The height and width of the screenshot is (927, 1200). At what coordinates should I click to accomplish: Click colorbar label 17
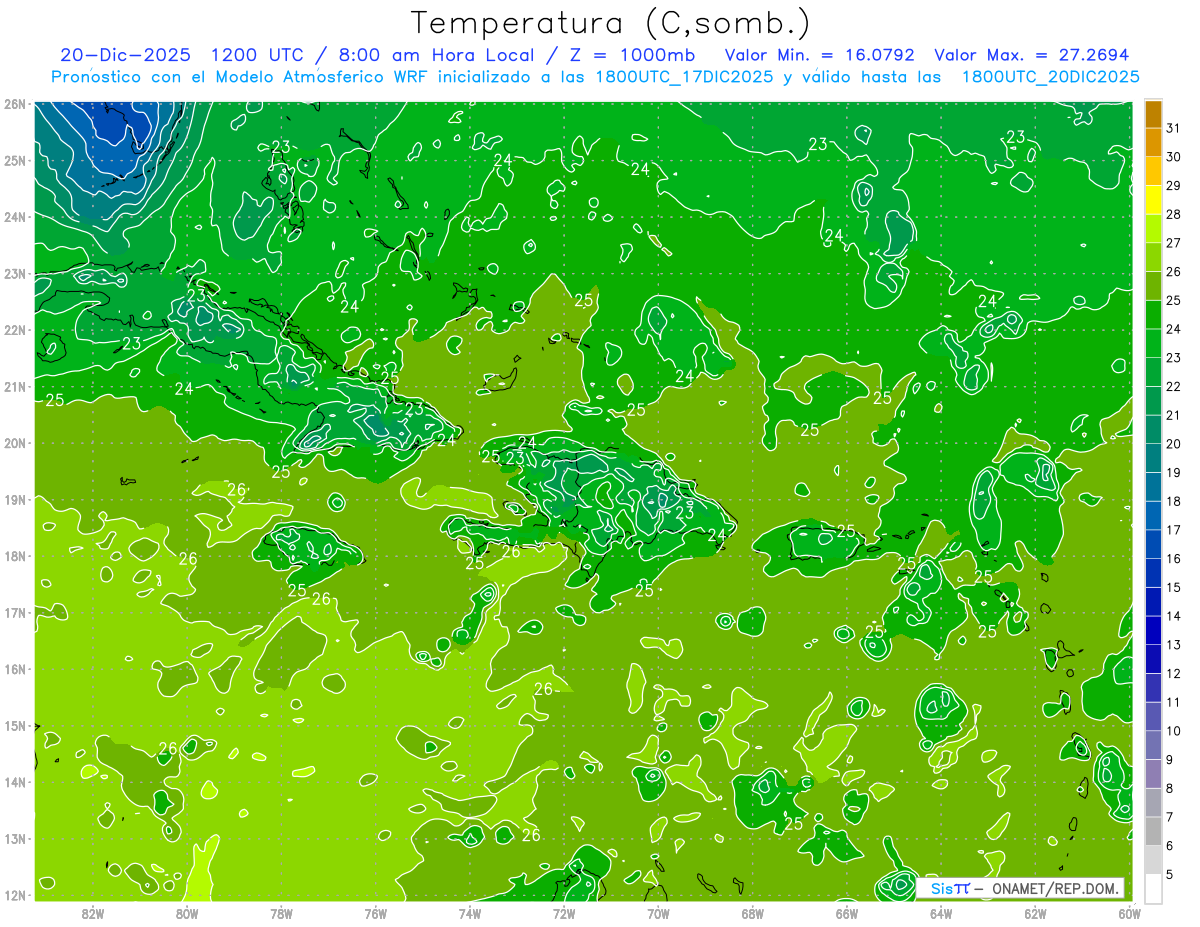point(1174,530)
